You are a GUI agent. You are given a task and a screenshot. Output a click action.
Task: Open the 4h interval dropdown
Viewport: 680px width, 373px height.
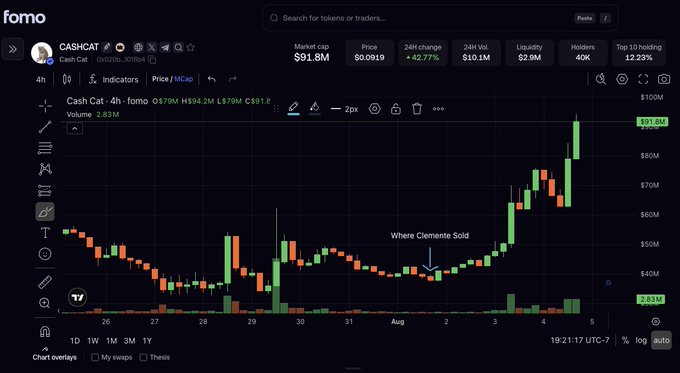pos(41,79)
